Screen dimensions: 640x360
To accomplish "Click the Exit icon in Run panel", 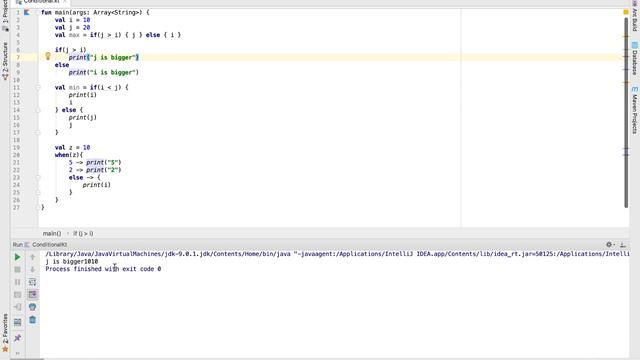I will click(17, 307).
